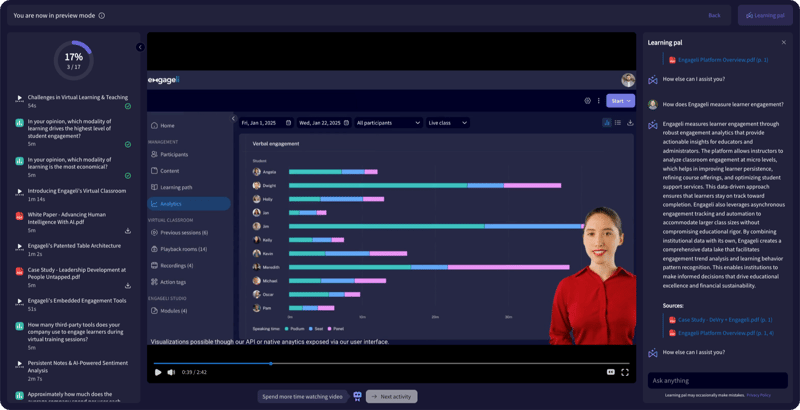Viewport: 800px width, 410px height.
Task: Click the Next activity button
Action: pyautogui.click(x=391, y=396)
